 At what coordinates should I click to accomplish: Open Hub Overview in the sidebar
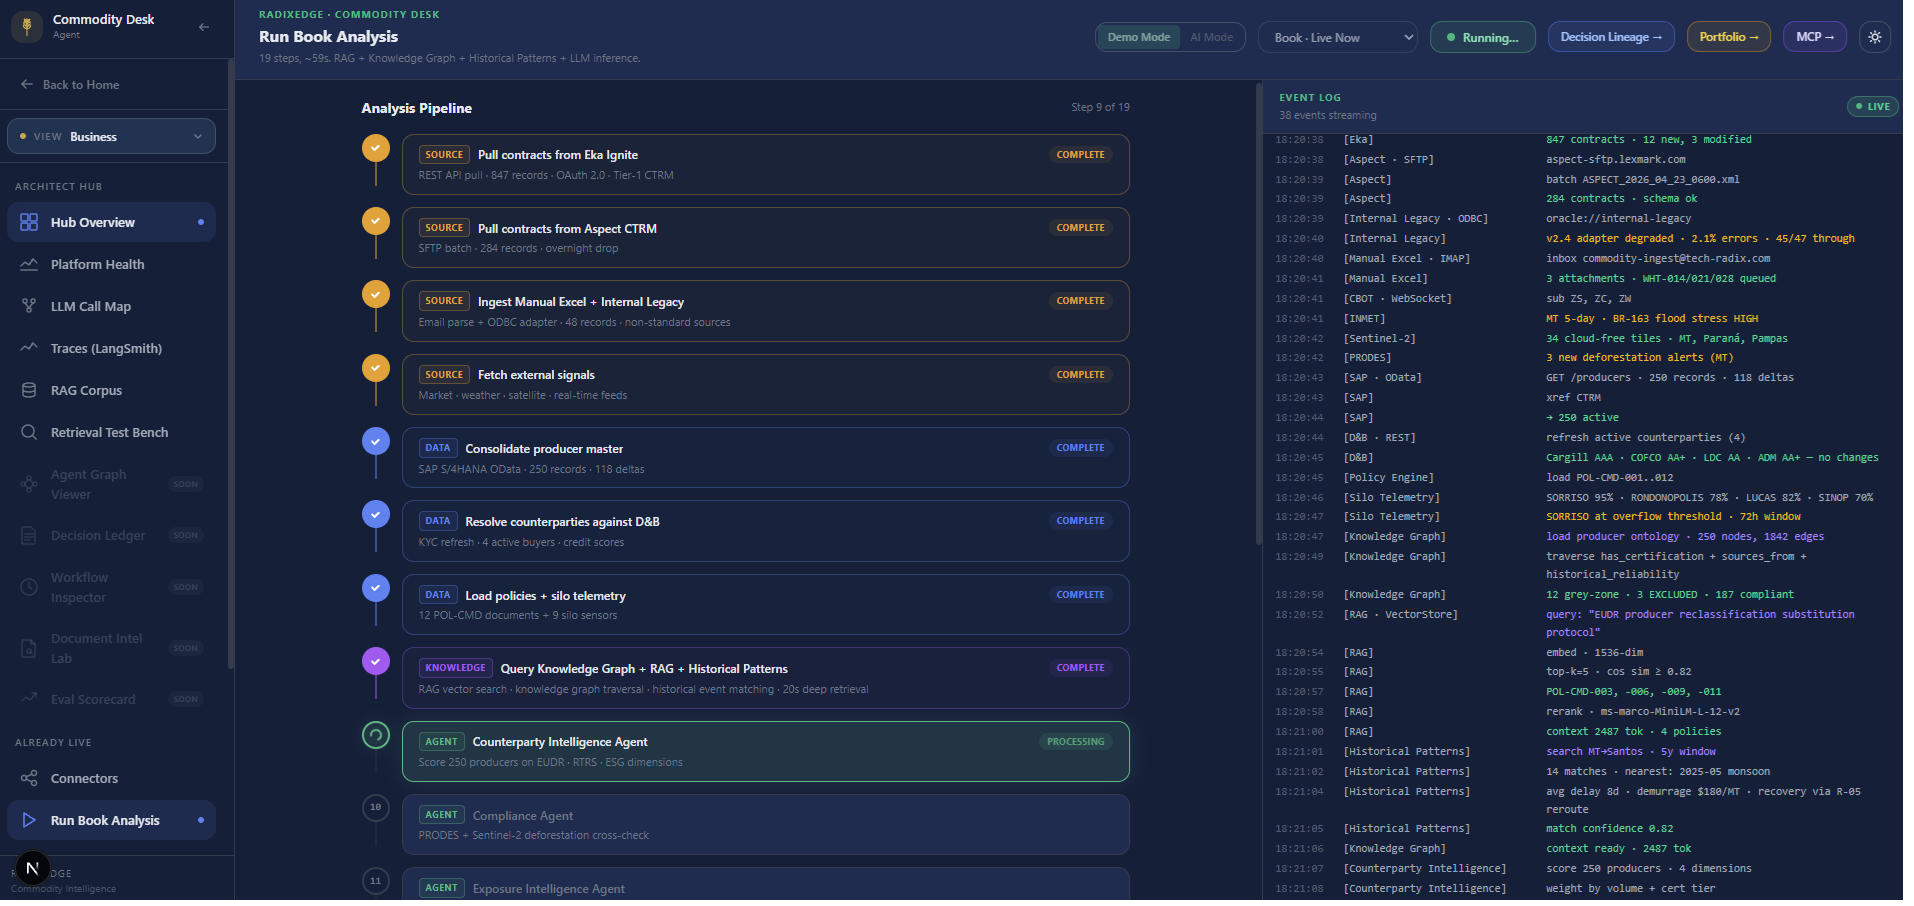pos(111,222)
